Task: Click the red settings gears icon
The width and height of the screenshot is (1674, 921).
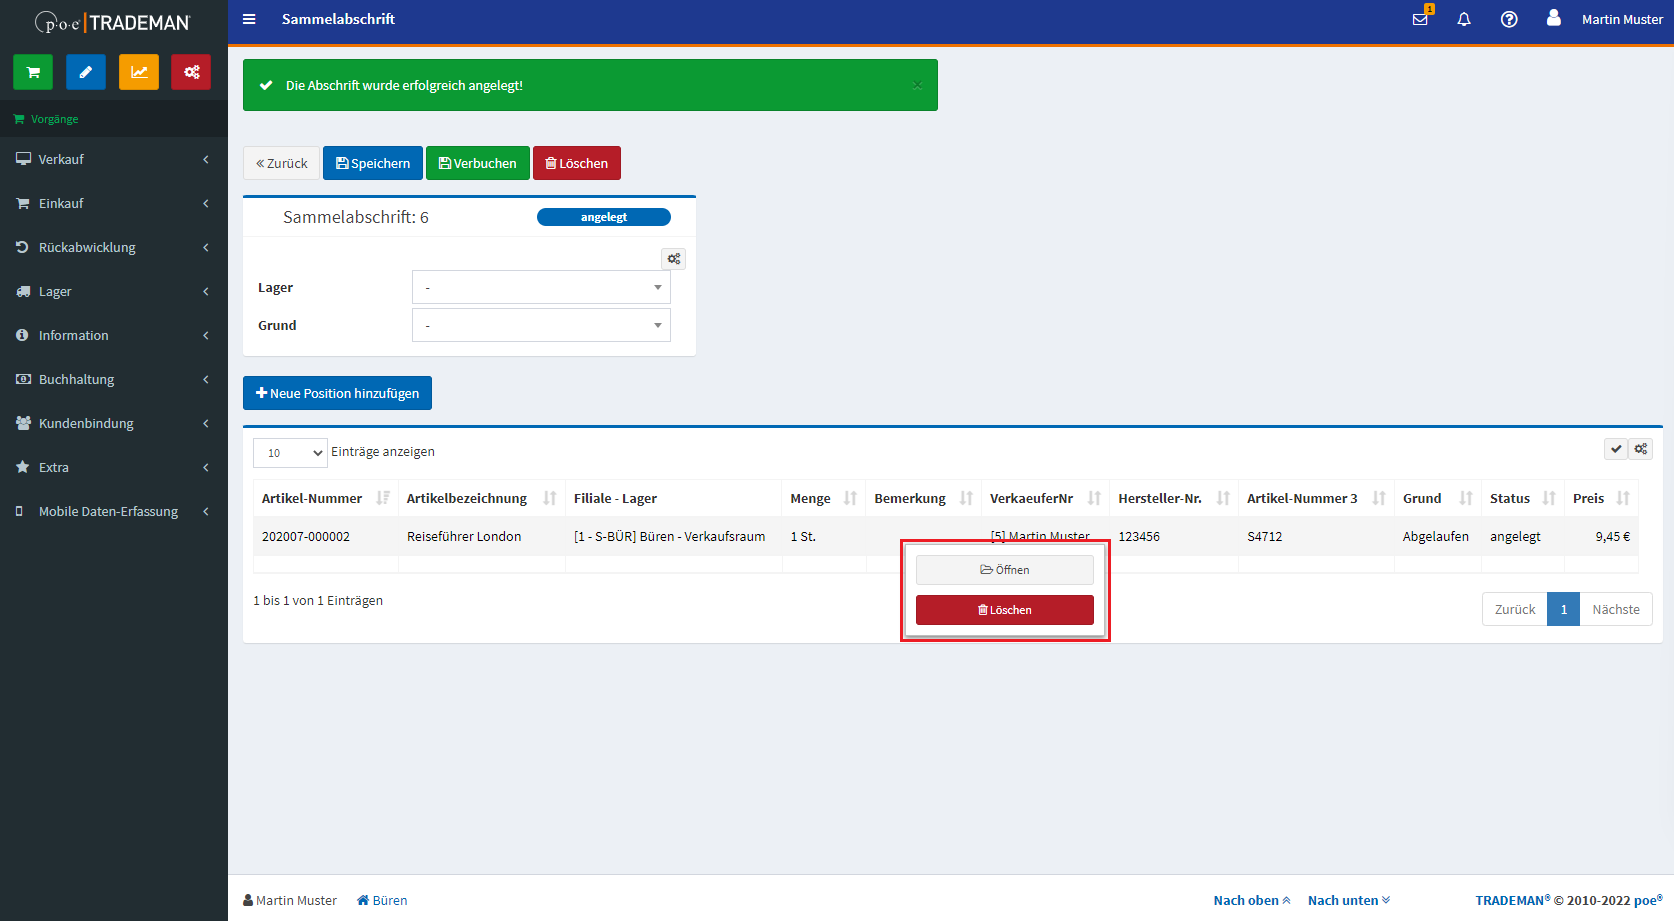Action: click(191, 72)
